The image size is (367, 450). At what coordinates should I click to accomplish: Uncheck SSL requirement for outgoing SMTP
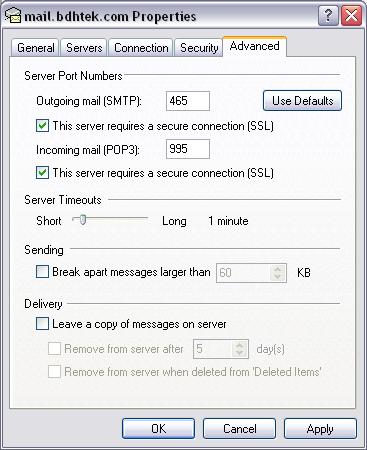[x=42, y=126]
